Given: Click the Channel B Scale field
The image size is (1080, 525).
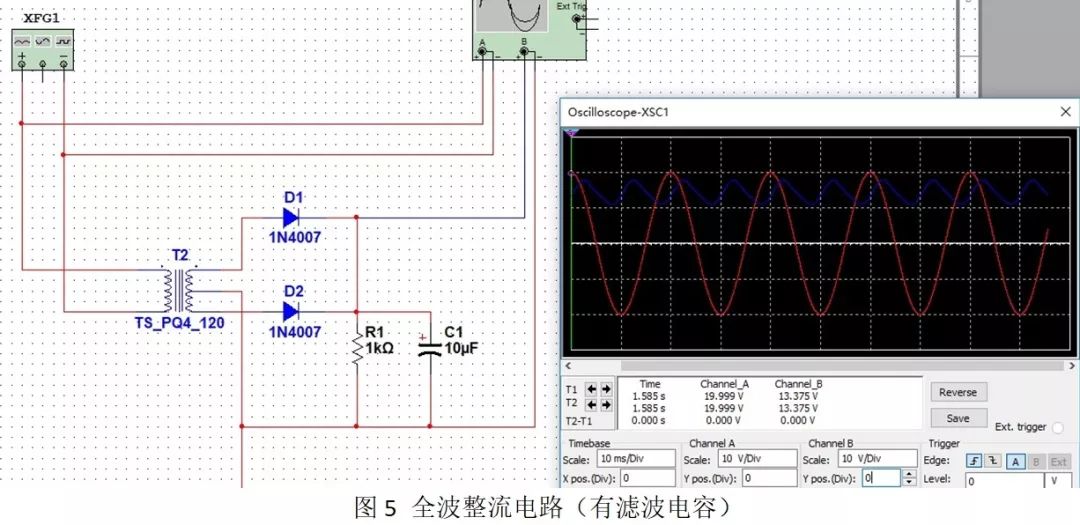Looking at the screenshot, I should (x=876, y=459).
